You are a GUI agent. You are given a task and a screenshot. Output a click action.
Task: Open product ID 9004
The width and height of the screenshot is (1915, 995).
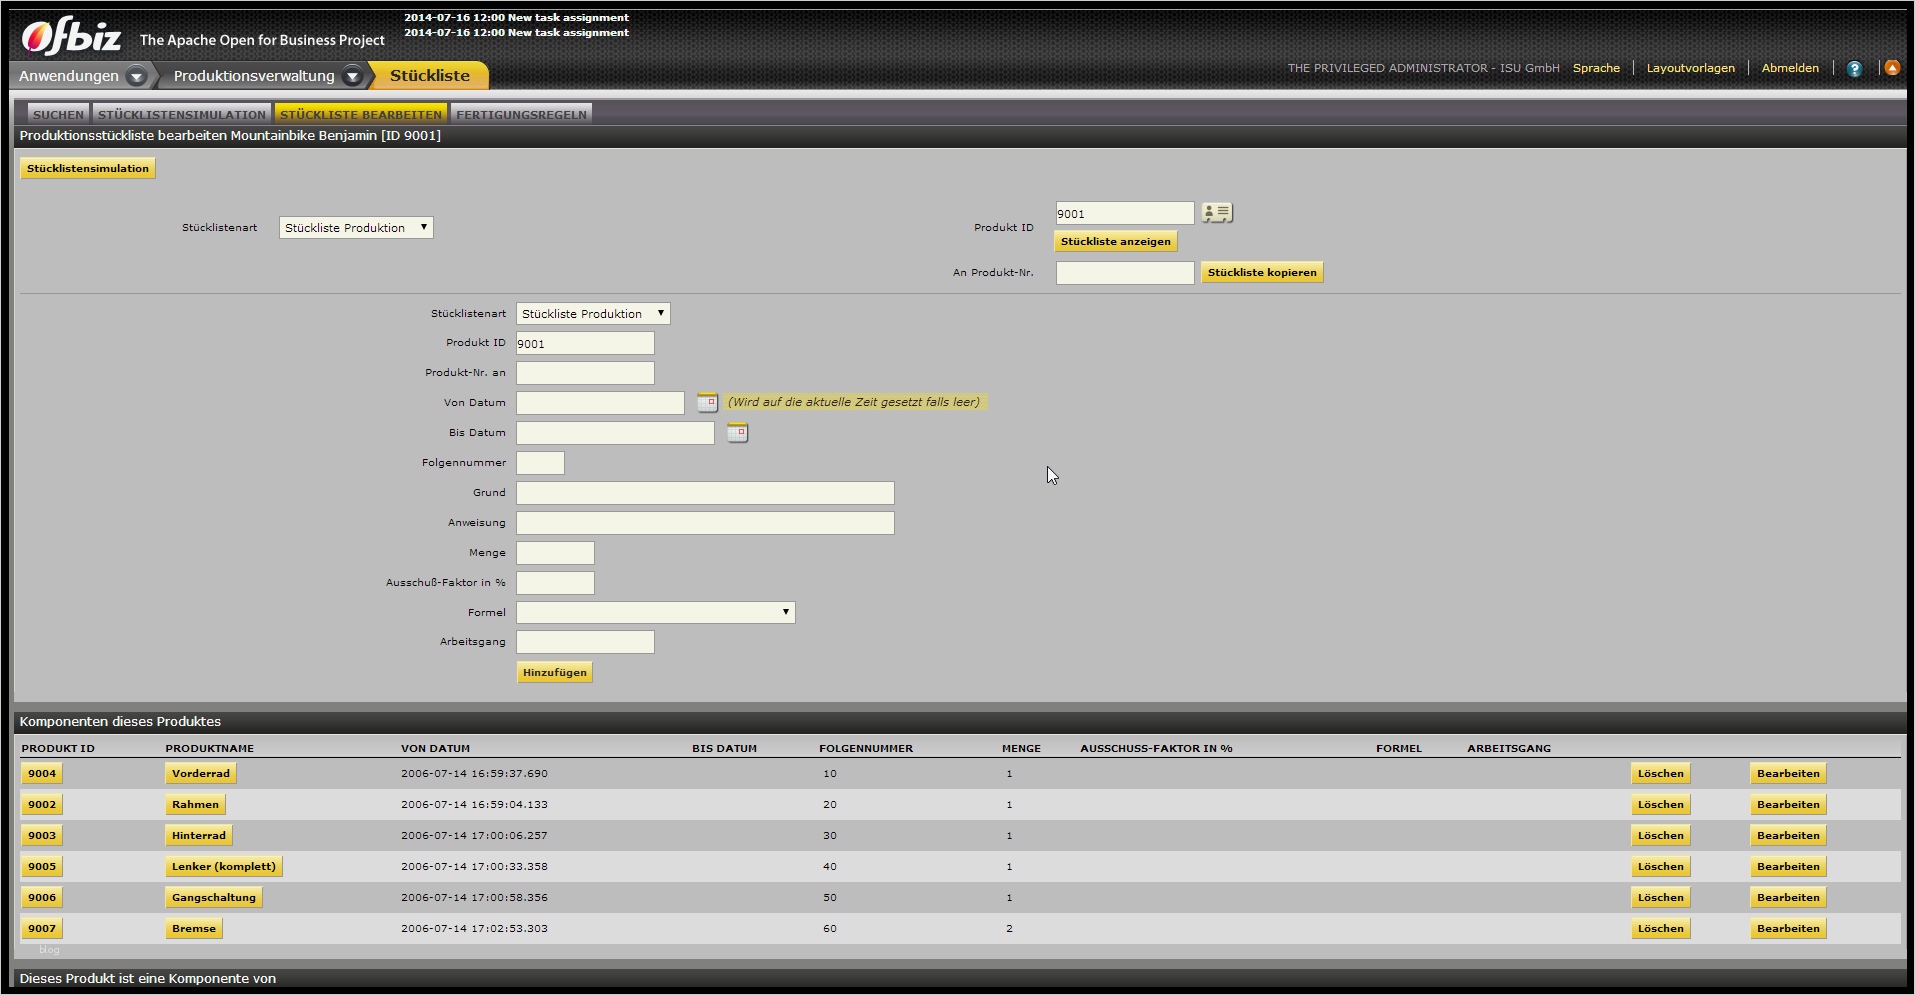[42, 774]
